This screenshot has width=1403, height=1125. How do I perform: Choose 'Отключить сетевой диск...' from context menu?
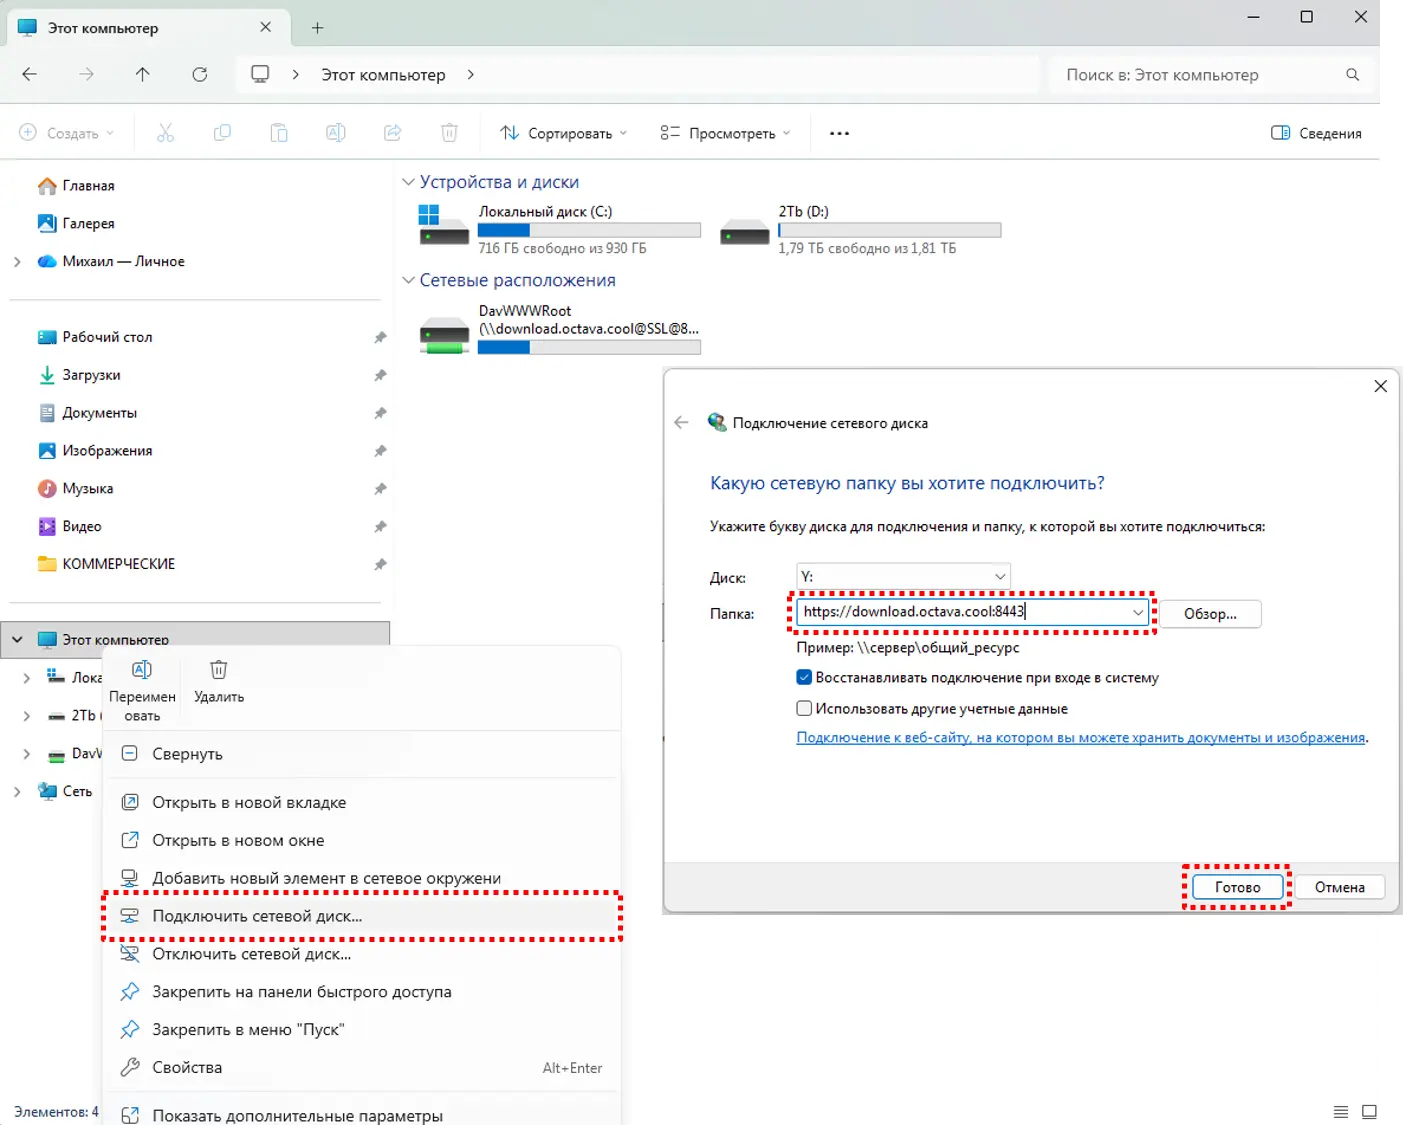251,954
